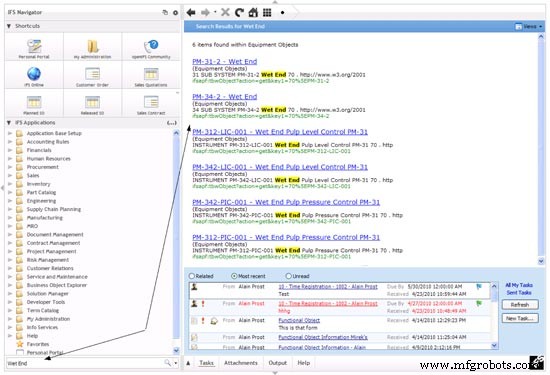Click the Refresh button
Screen dimensions: 550x375
[520, 304]
